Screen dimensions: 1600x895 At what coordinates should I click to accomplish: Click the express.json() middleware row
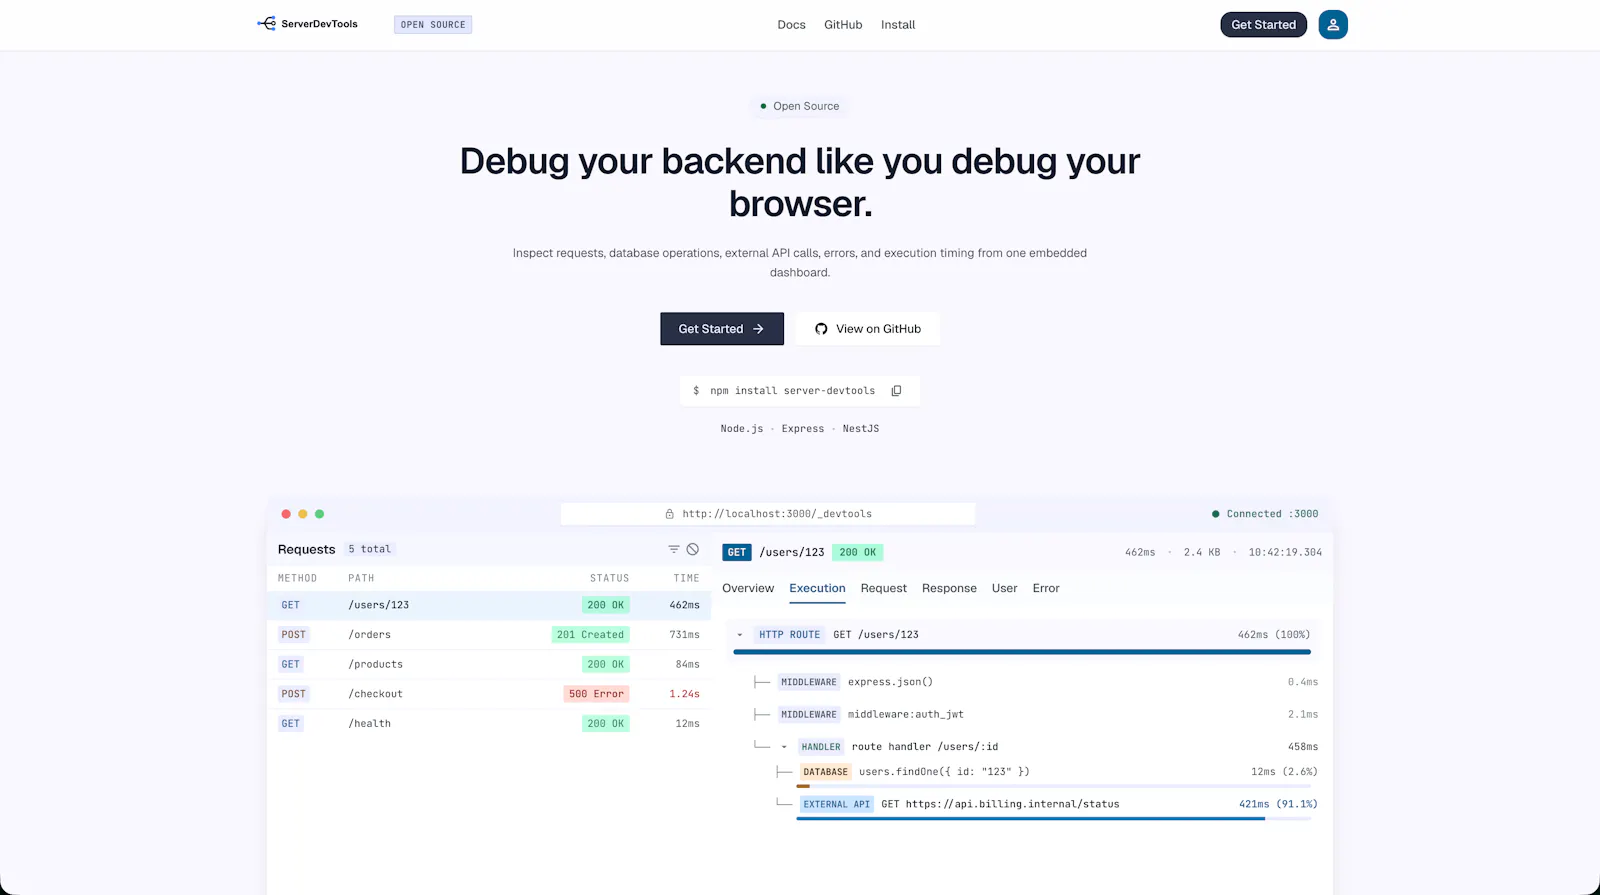pos(1036,682)
